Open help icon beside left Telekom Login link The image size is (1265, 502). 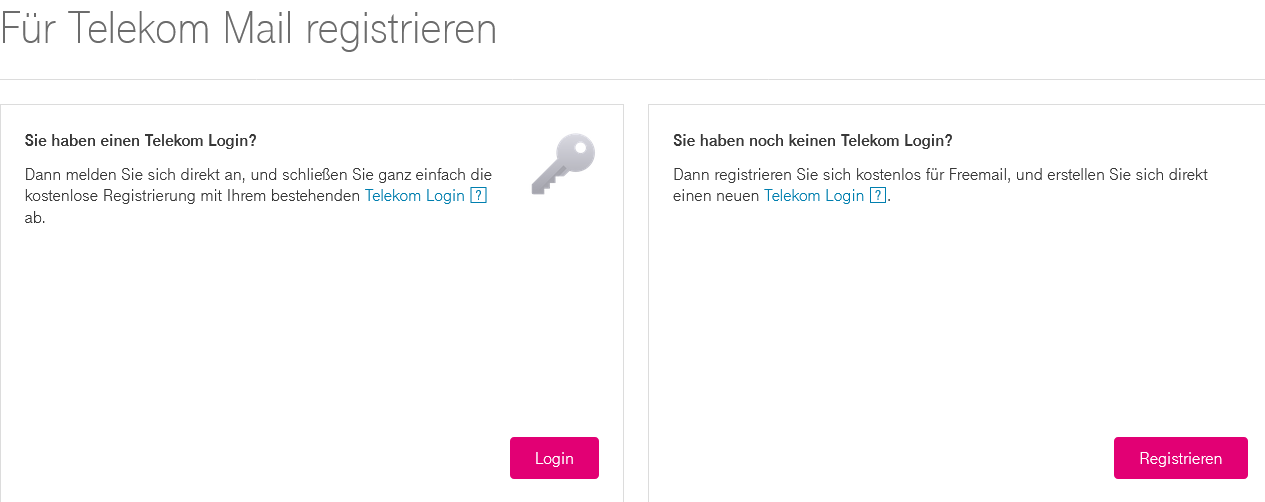478,196
